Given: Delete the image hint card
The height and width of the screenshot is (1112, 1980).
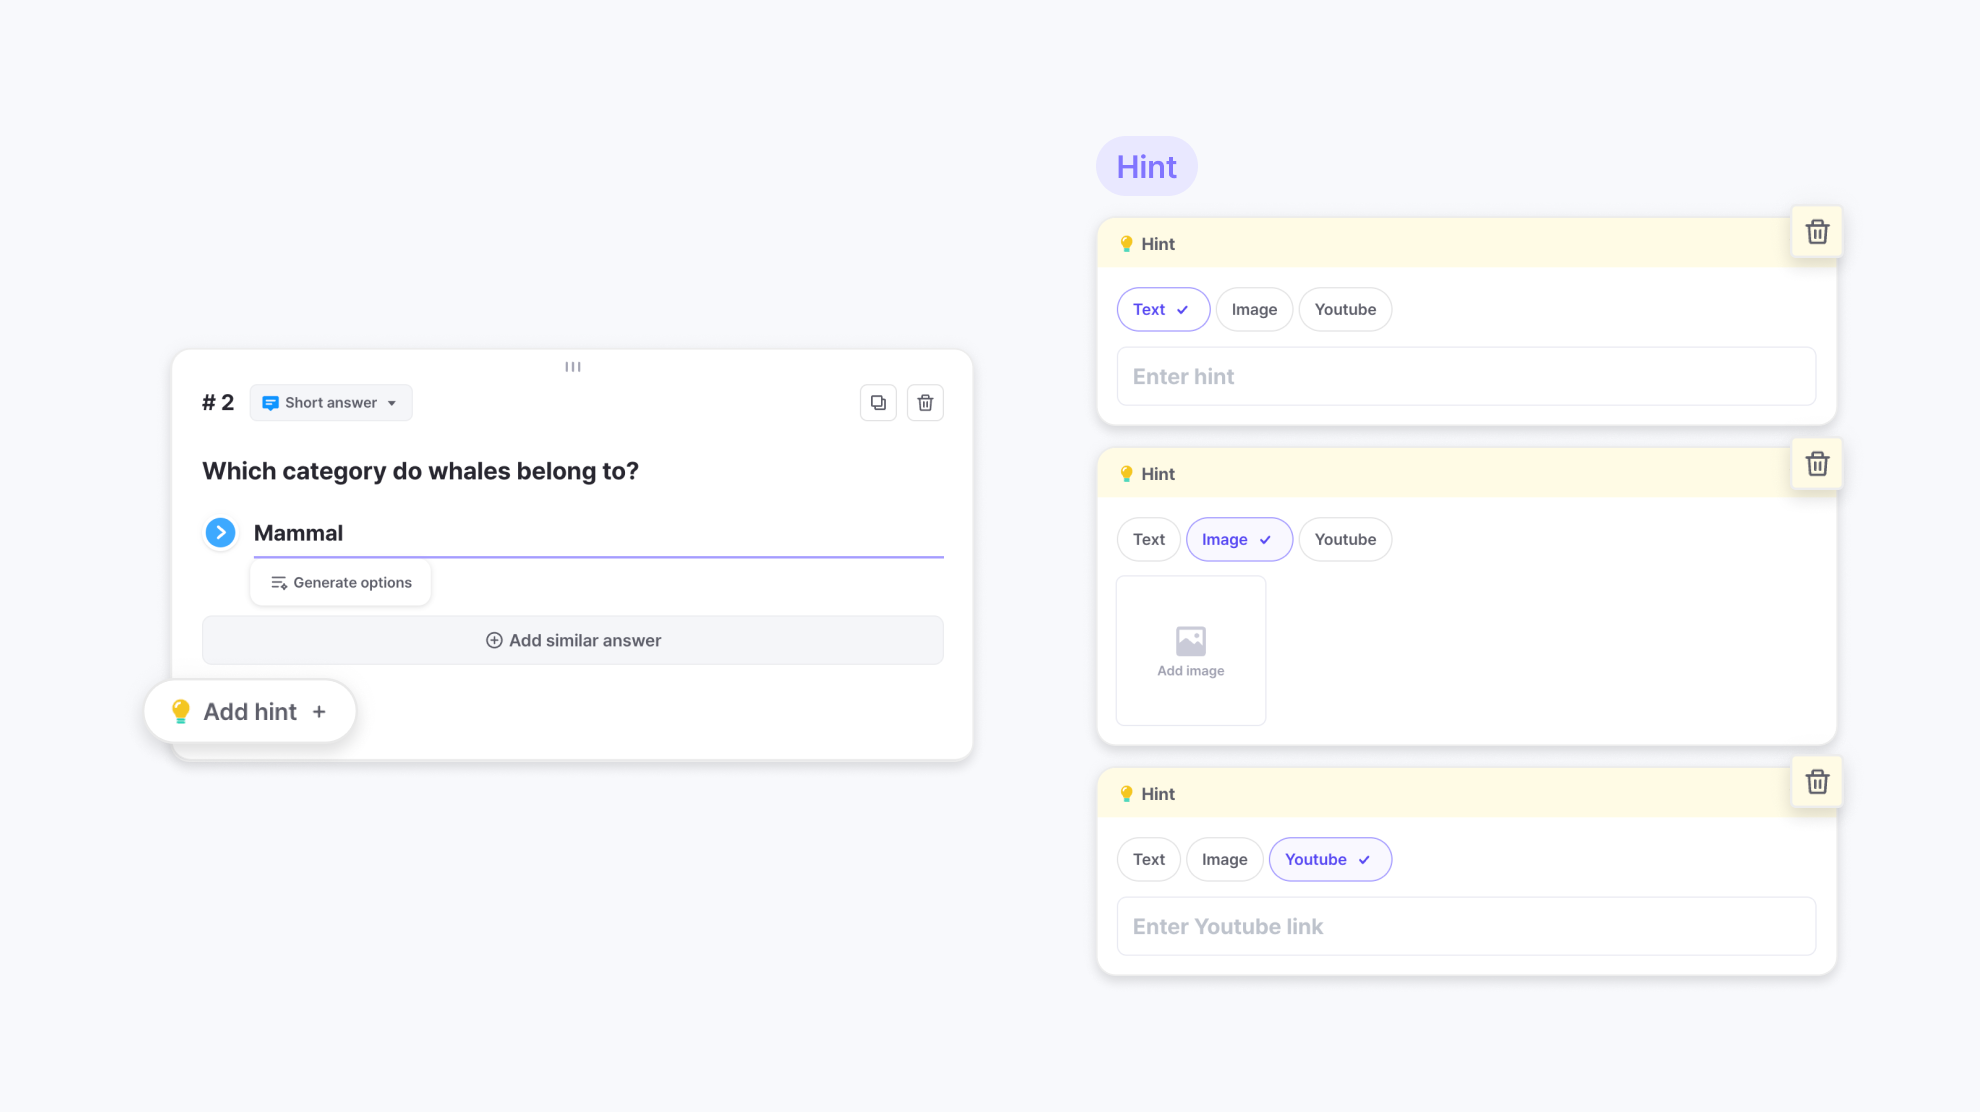Looking at the screenshot, I should click(x=1817, y=464).
